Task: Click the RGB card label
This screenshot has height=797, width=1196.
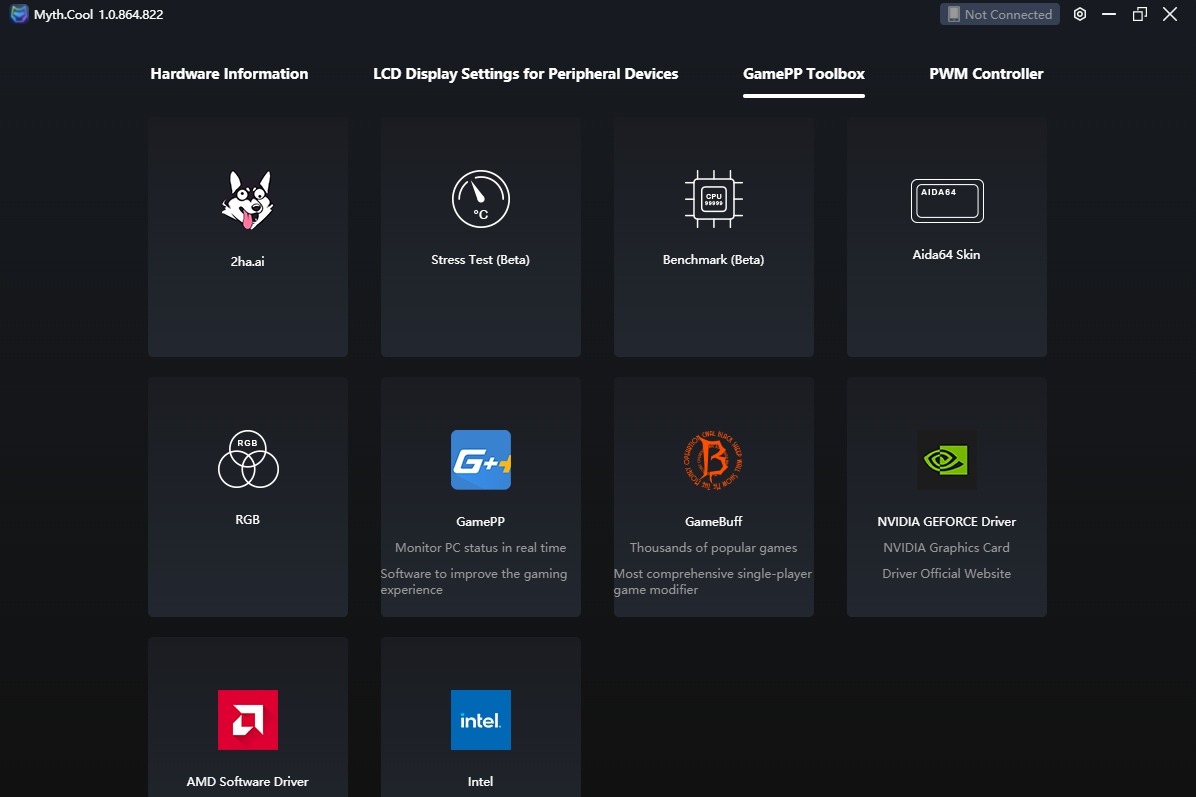Action: [247, 519]
